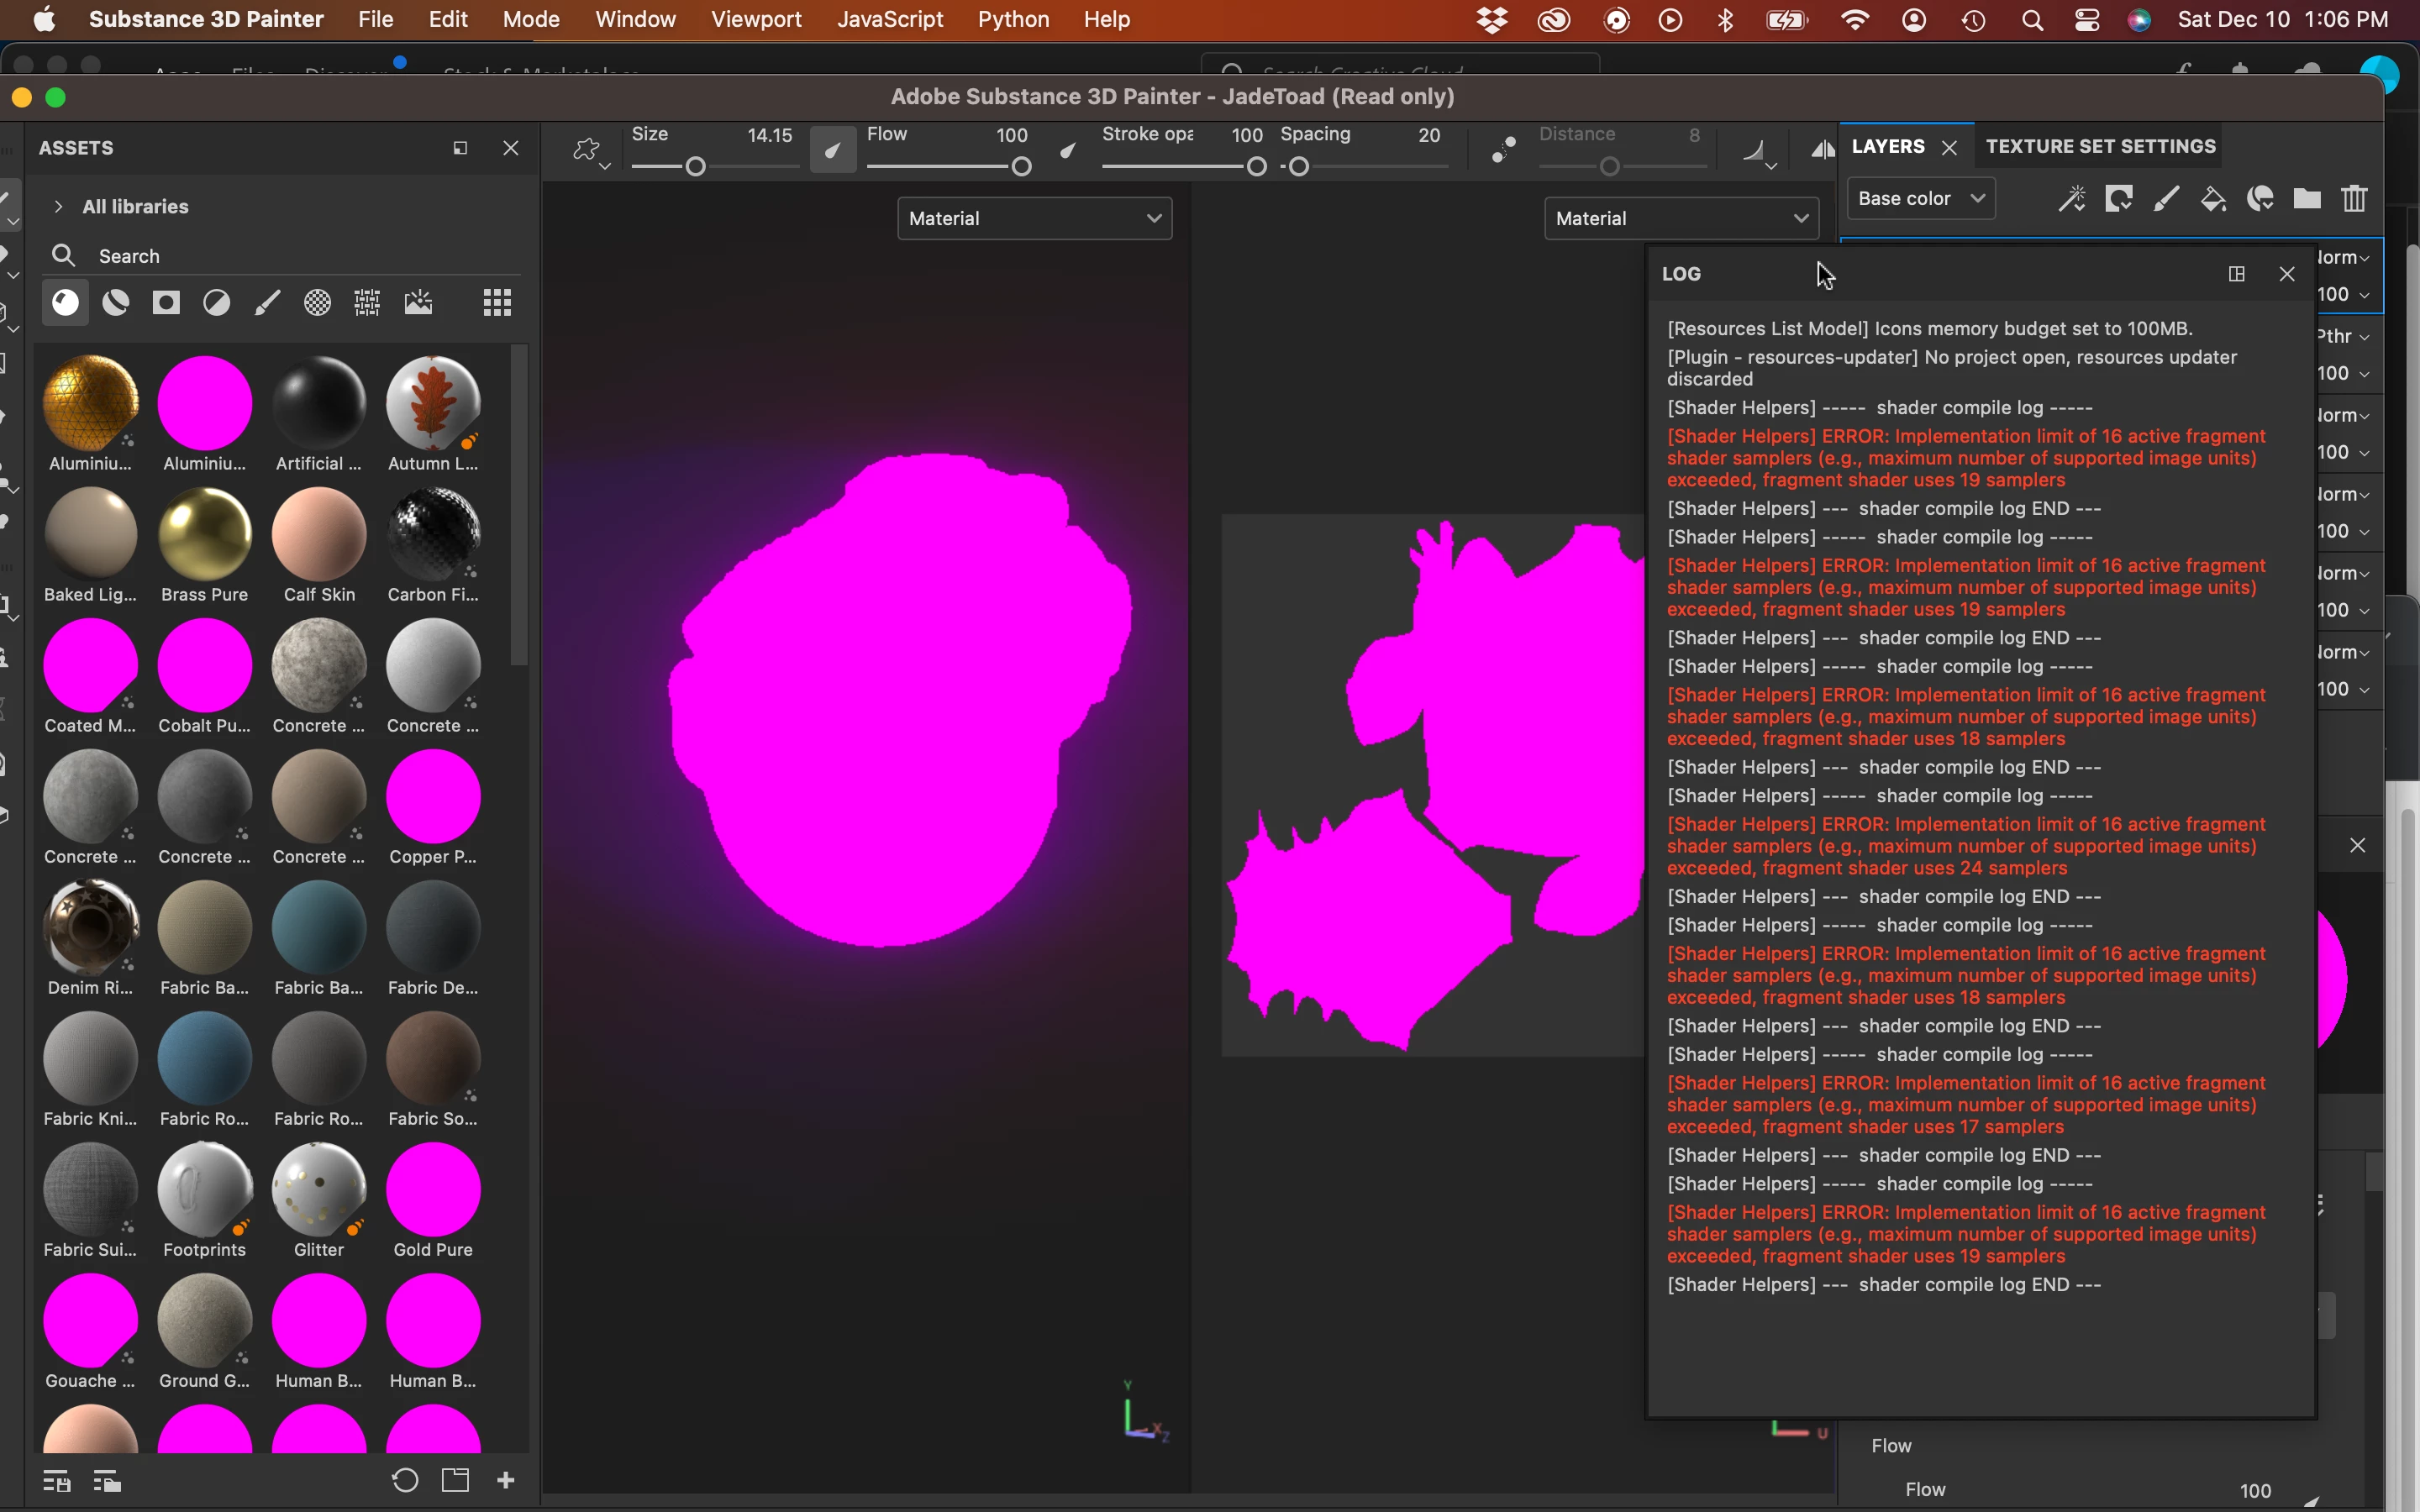The width and height of the screenshot is (2420, 1512).
Task: Create a folder in Layers panel
Action: coord(2307,199)
